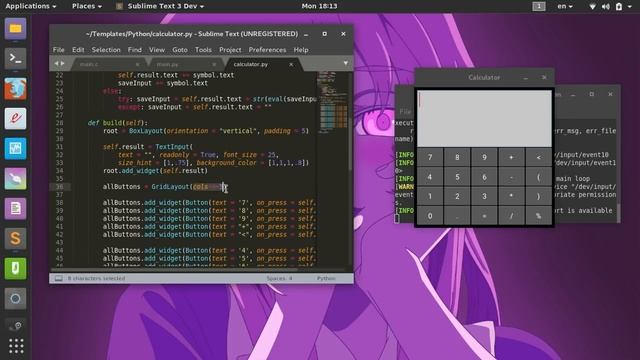The image size is (640, 360).
Task: Switch to Sublime Text via dock icon
Action: 16,238
